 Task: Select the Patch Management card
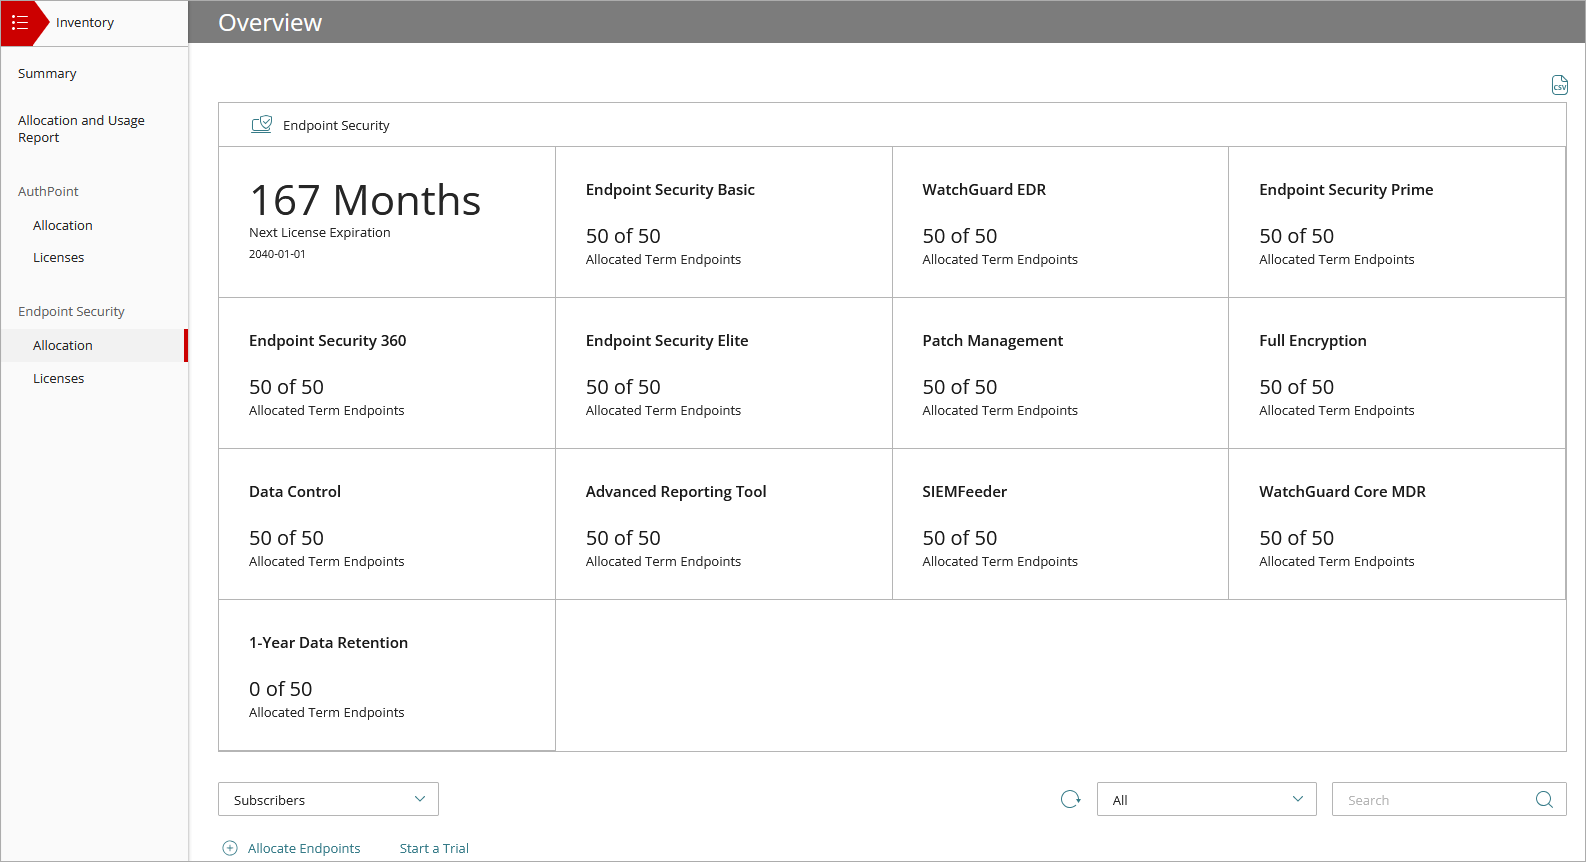coord(1060,373)
